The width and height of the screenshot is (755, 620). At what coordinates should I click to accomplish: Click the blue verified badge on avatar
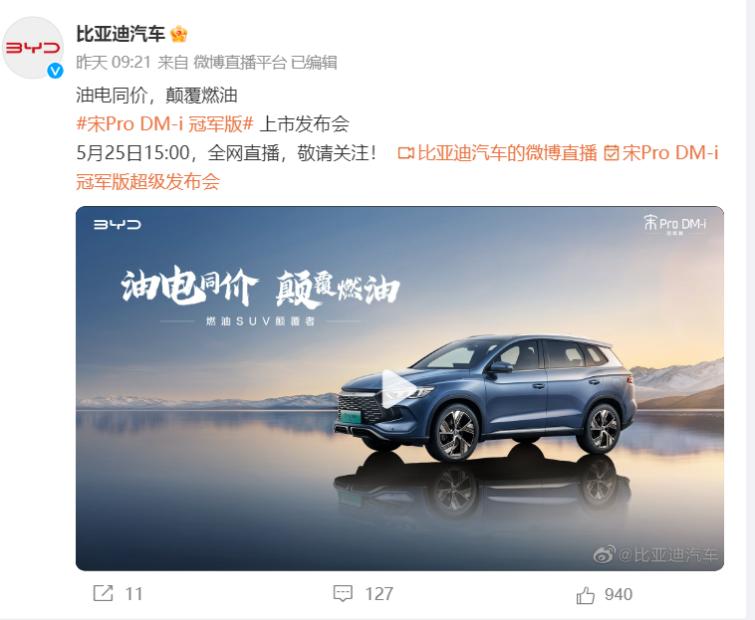coord(55,71)
